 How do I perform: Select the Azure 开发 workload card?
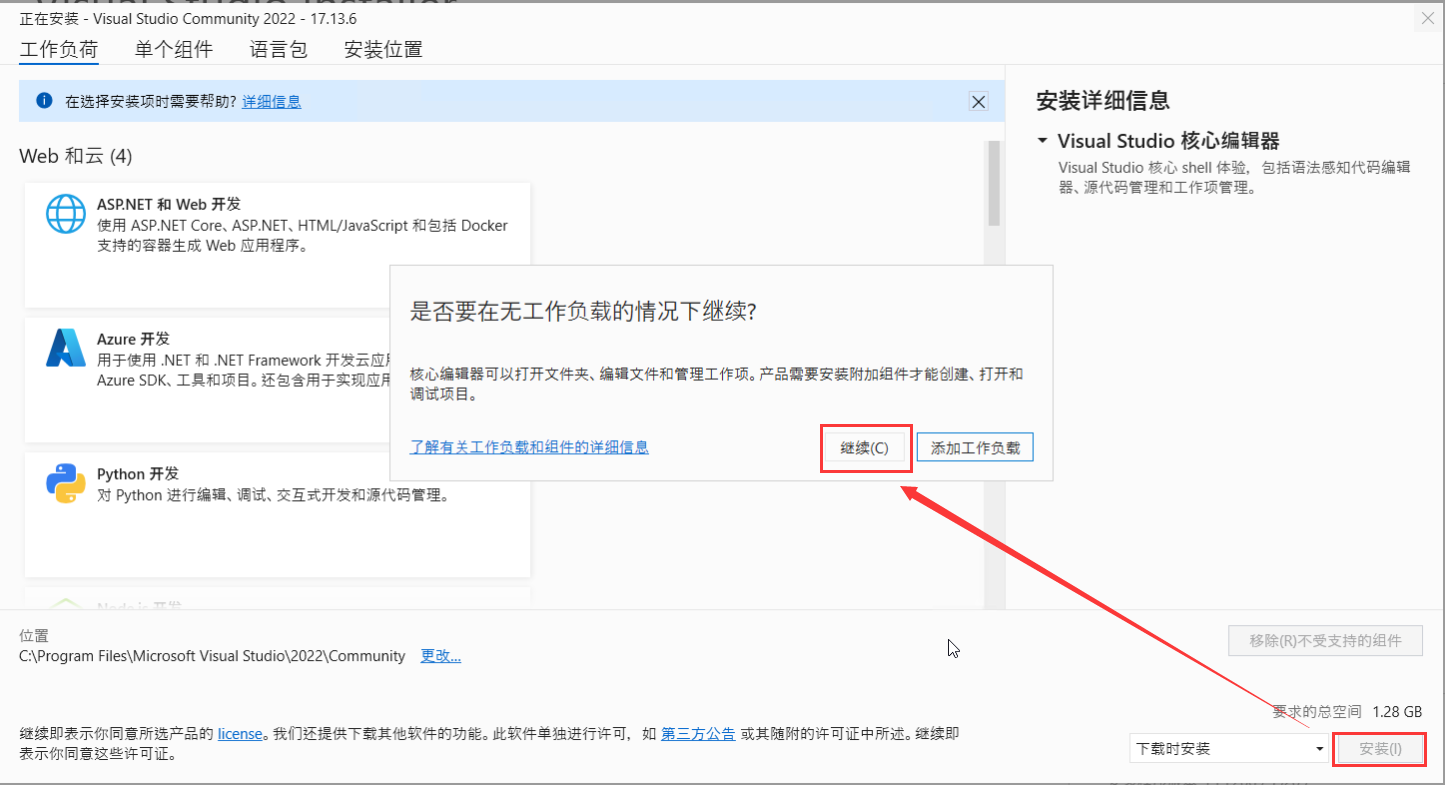208,380
